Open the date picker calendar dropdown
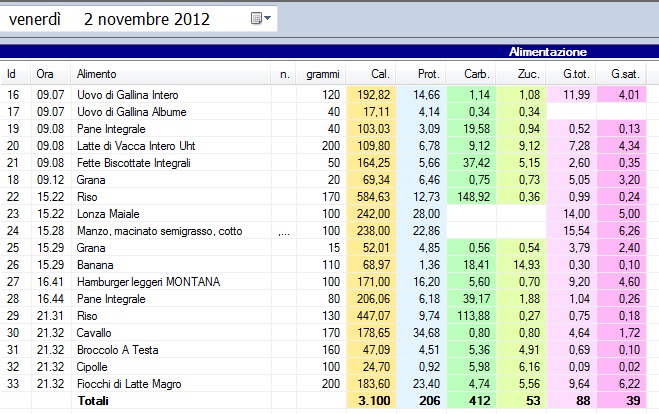Viewport: 659px width, 414px height. click(x=261, y=18)
